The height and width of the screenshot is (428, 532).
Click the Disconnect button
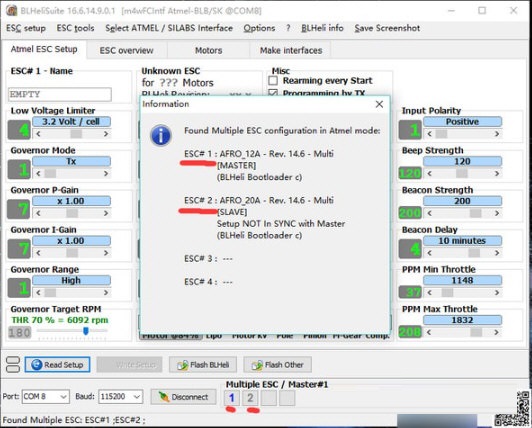click(183, 397)
